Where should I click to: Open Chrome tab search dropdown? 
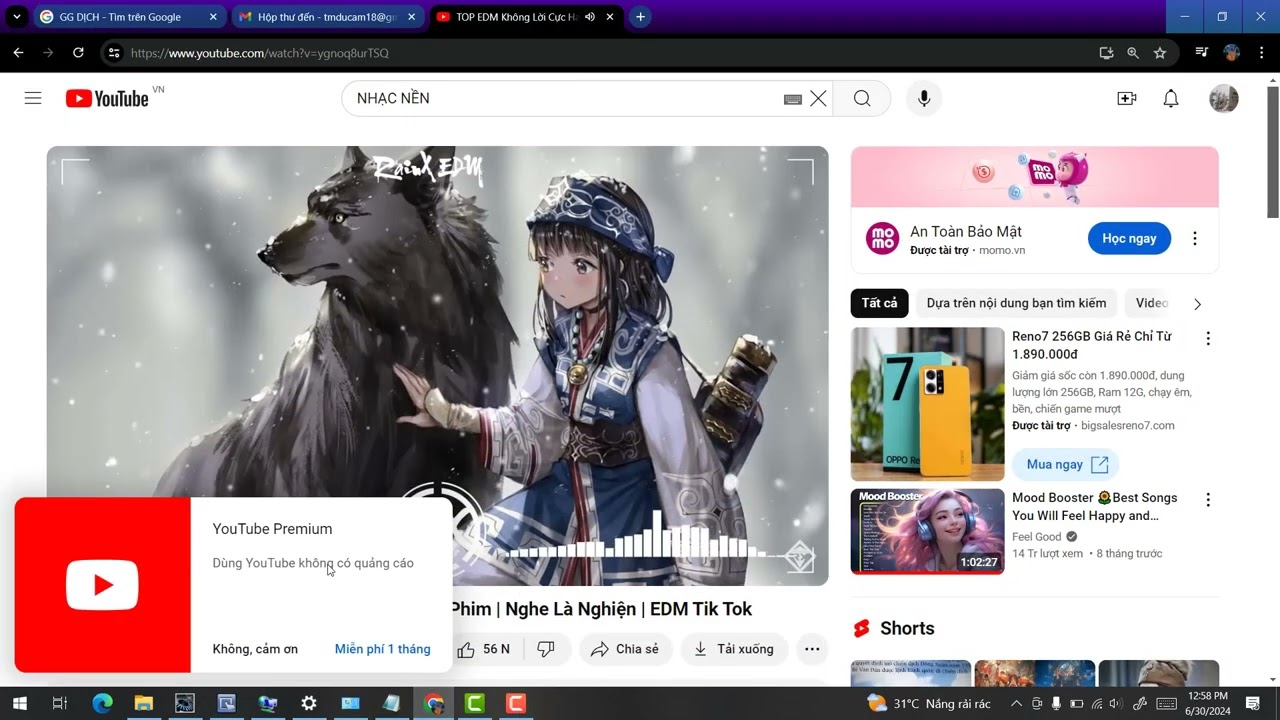click(16, 17)
